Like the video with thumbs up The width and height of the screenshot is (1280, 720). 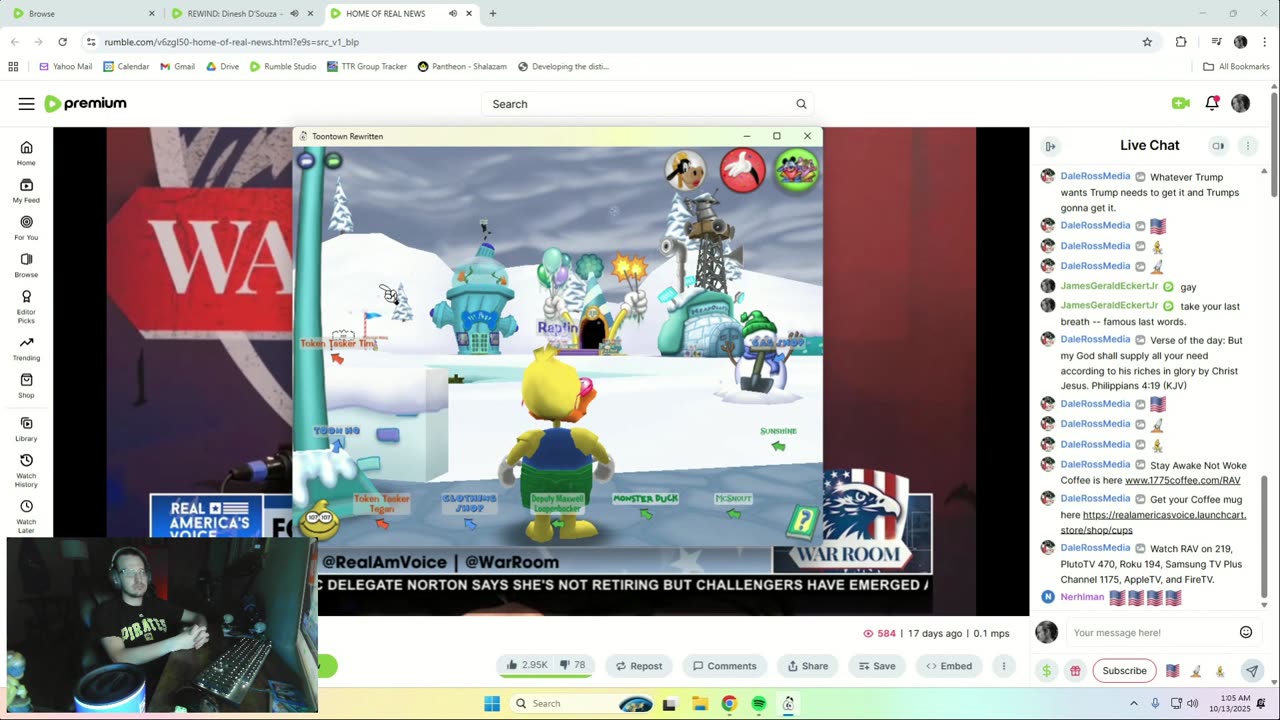(x=528, y=665)
